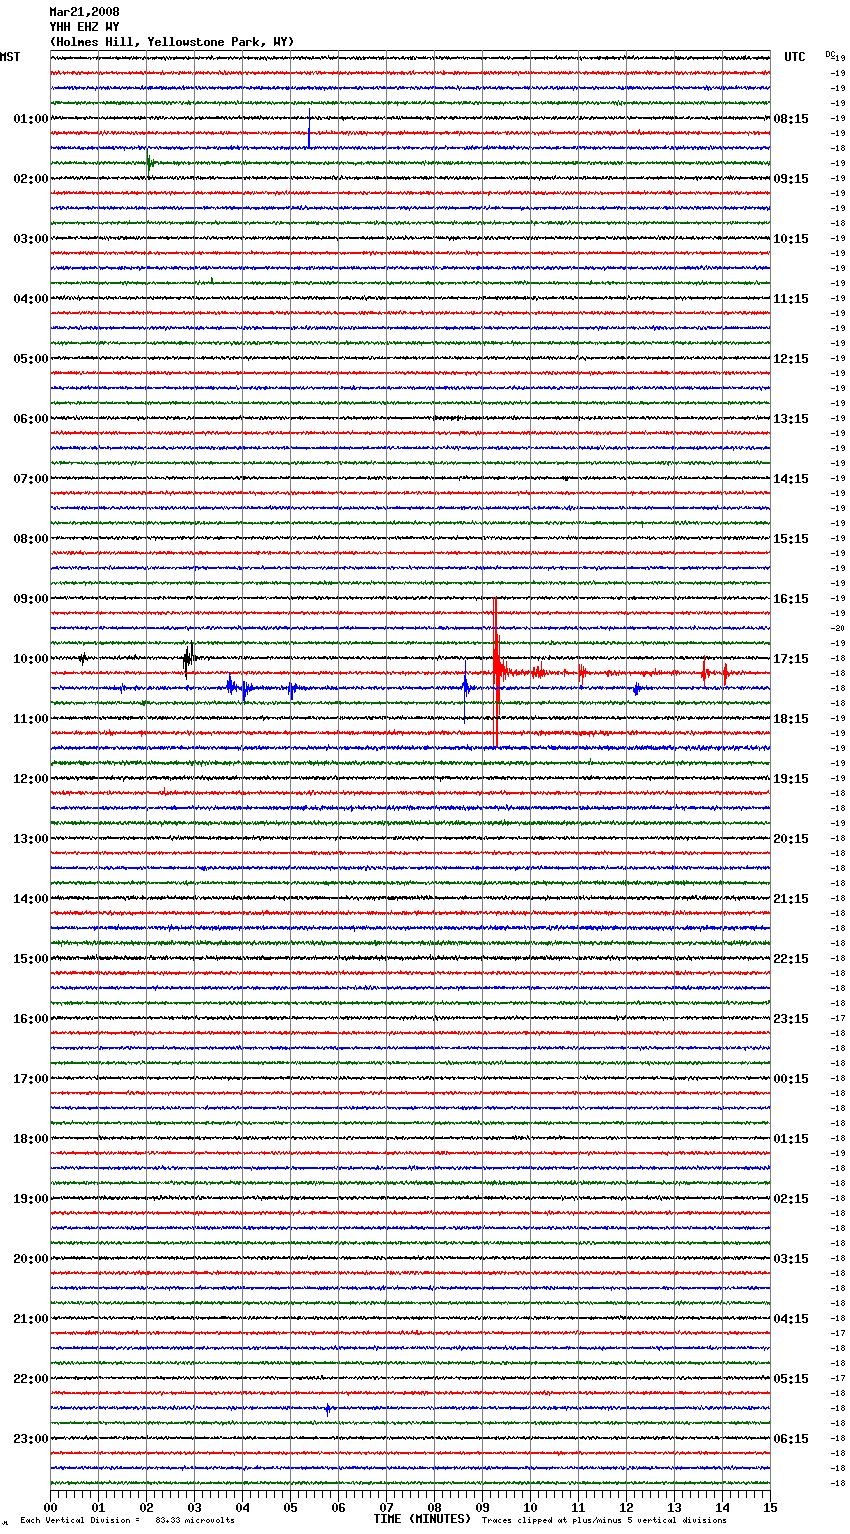The width and height of the screenshot is (850, 1534).
Task: Click the 03:00 MST row label
Action: (x=31, y=239)
